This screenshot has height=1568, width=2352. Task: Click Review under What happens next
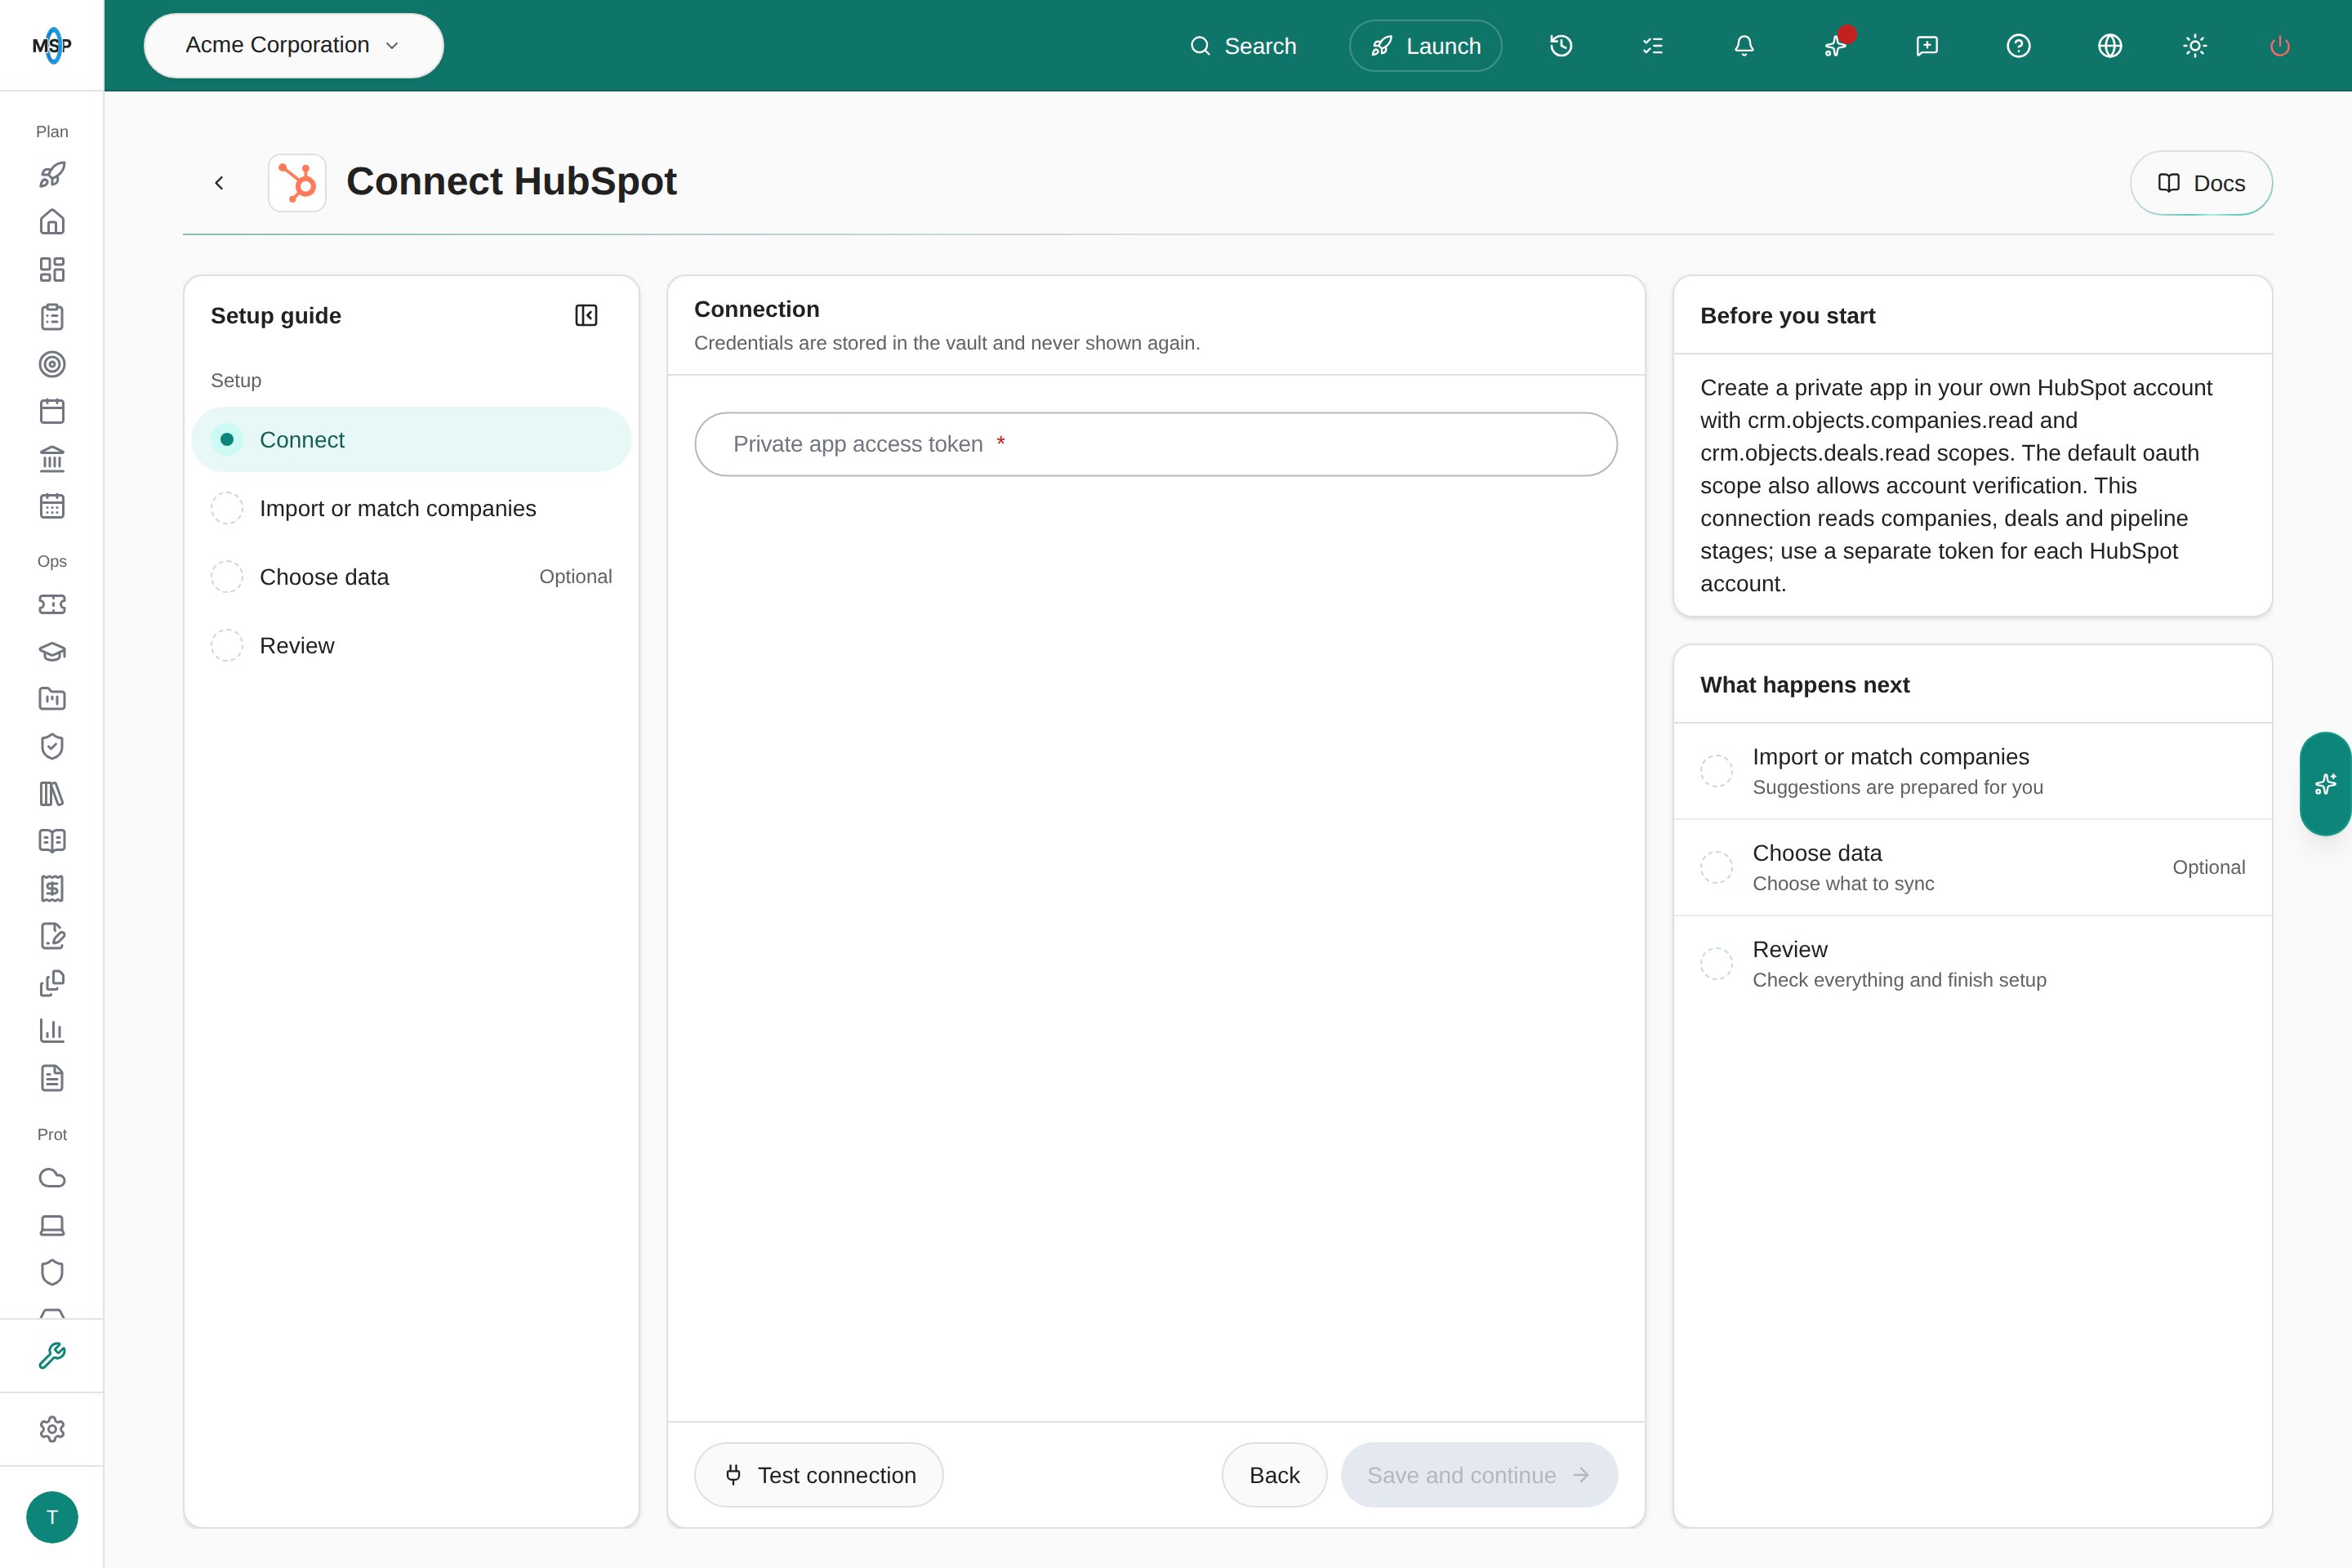point(1972,964)
